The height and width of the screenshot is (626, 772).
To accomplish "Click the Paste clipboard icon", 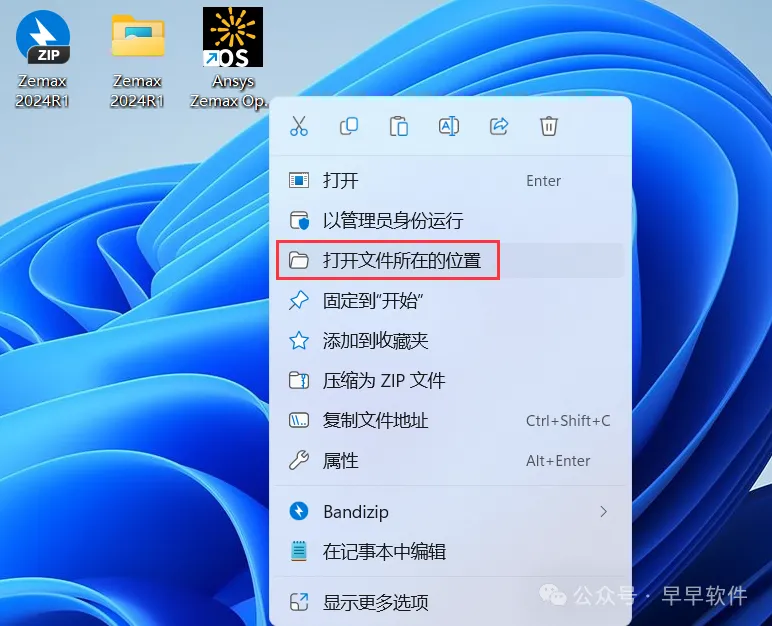I will tap(399, 126).
